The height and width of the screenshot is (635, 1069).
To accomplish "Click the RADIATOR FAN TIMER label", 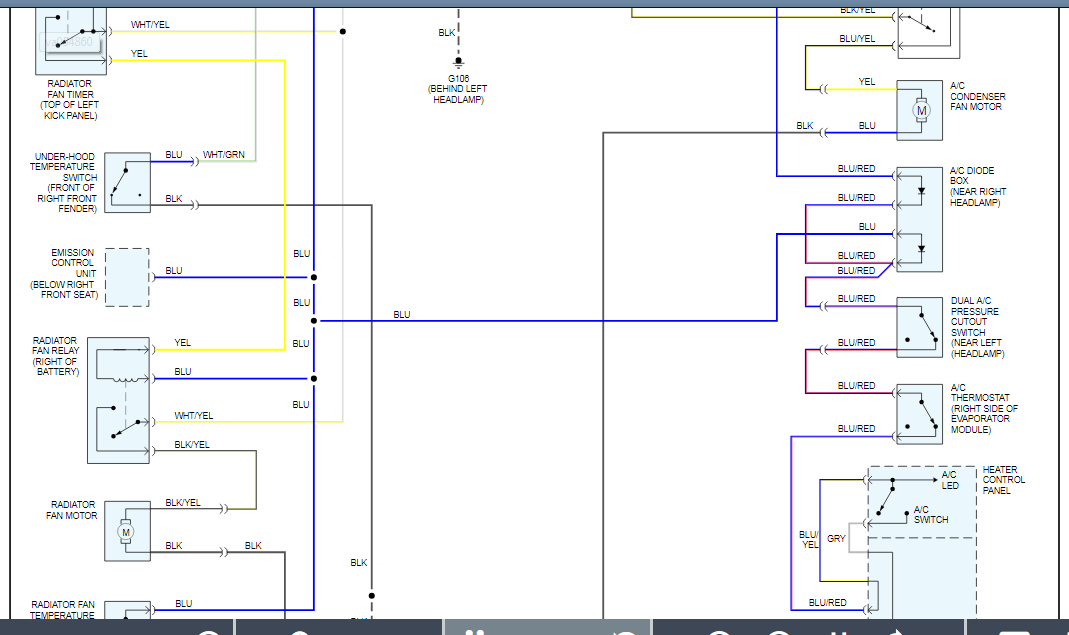I will coord(70,100).
